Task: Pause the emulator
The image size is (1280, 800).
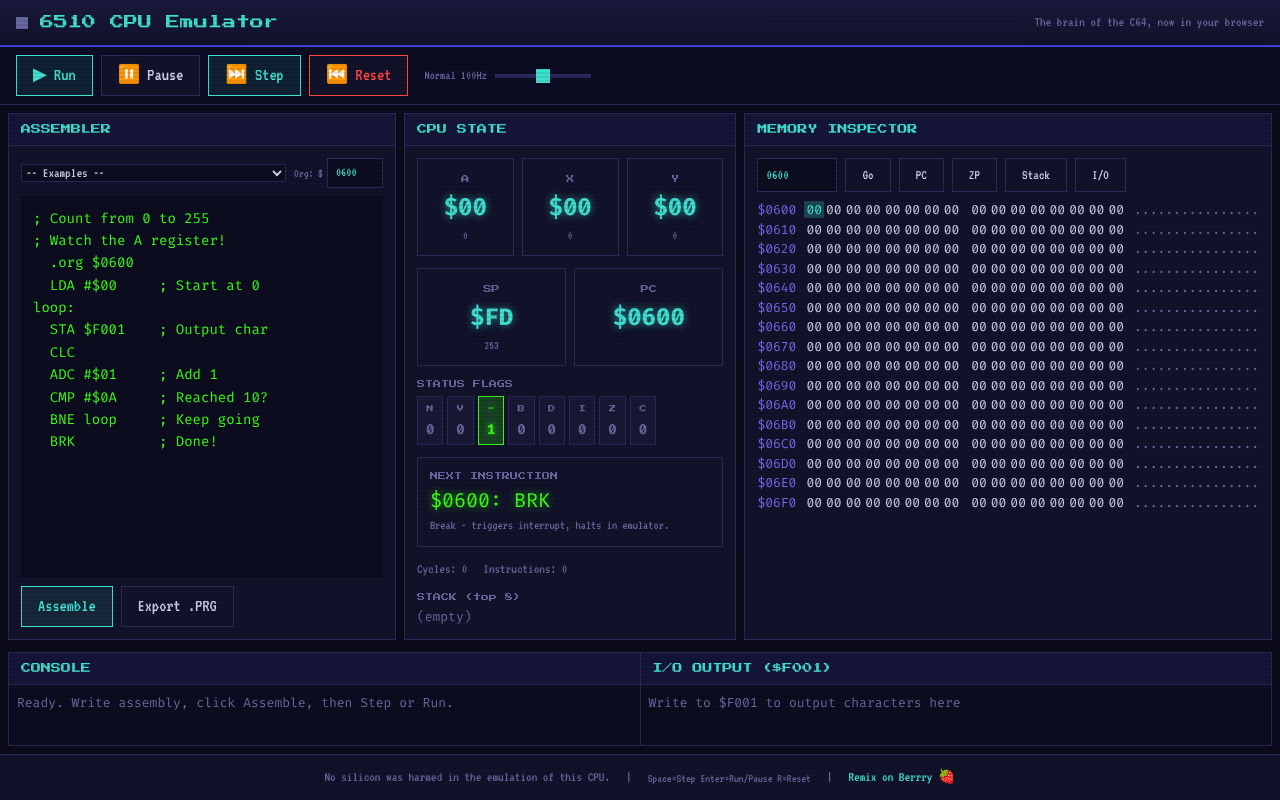Action: point(150,75)
